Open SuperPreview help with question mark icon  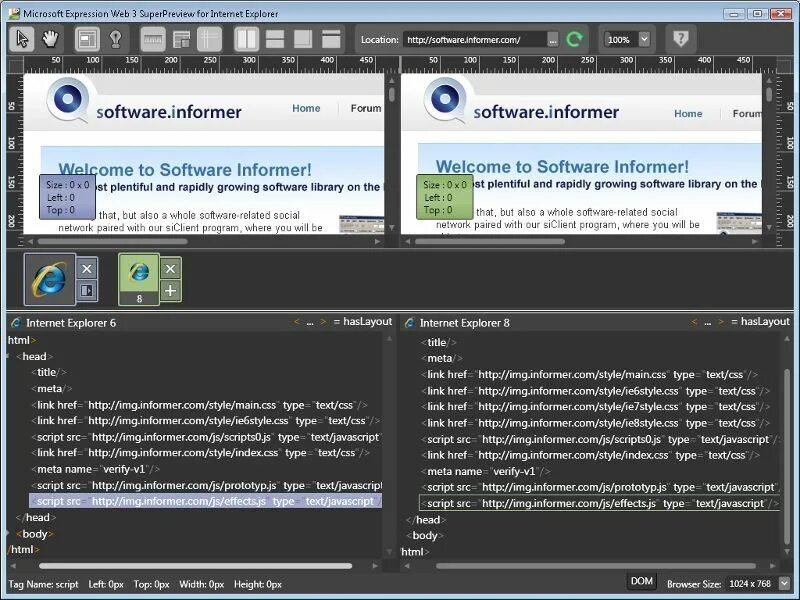(x=681, y=39)
